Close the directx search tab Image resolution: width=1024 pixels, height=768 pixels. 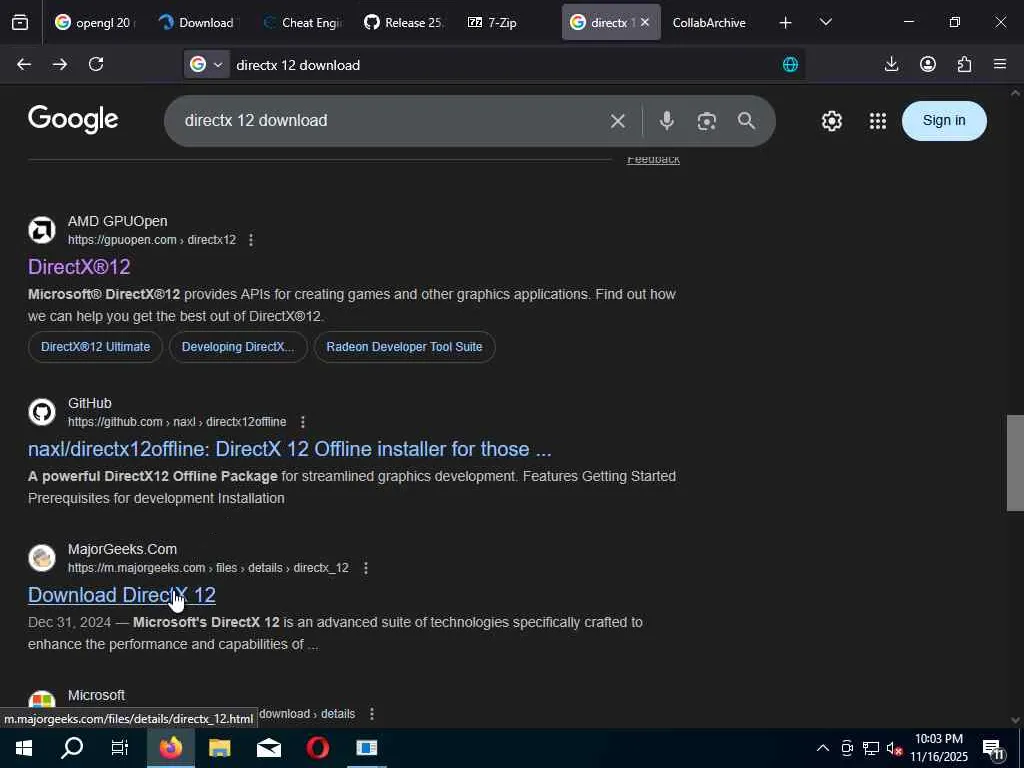[645, 22]
